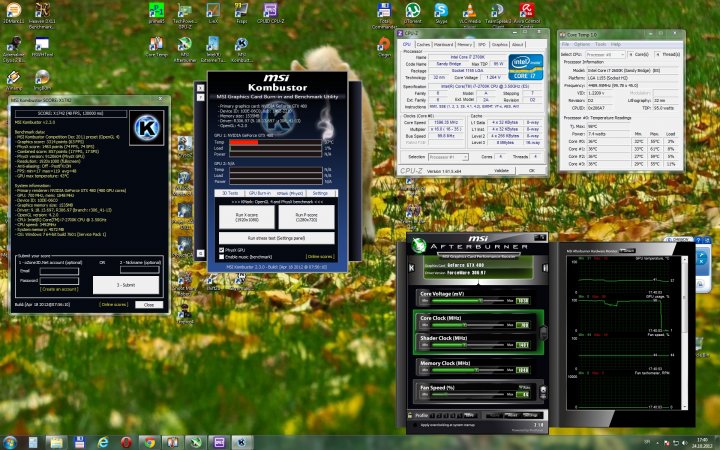720x450 pixels.
Task: Open the TeamSpeak client desktop icon
Action: point(498,14)
